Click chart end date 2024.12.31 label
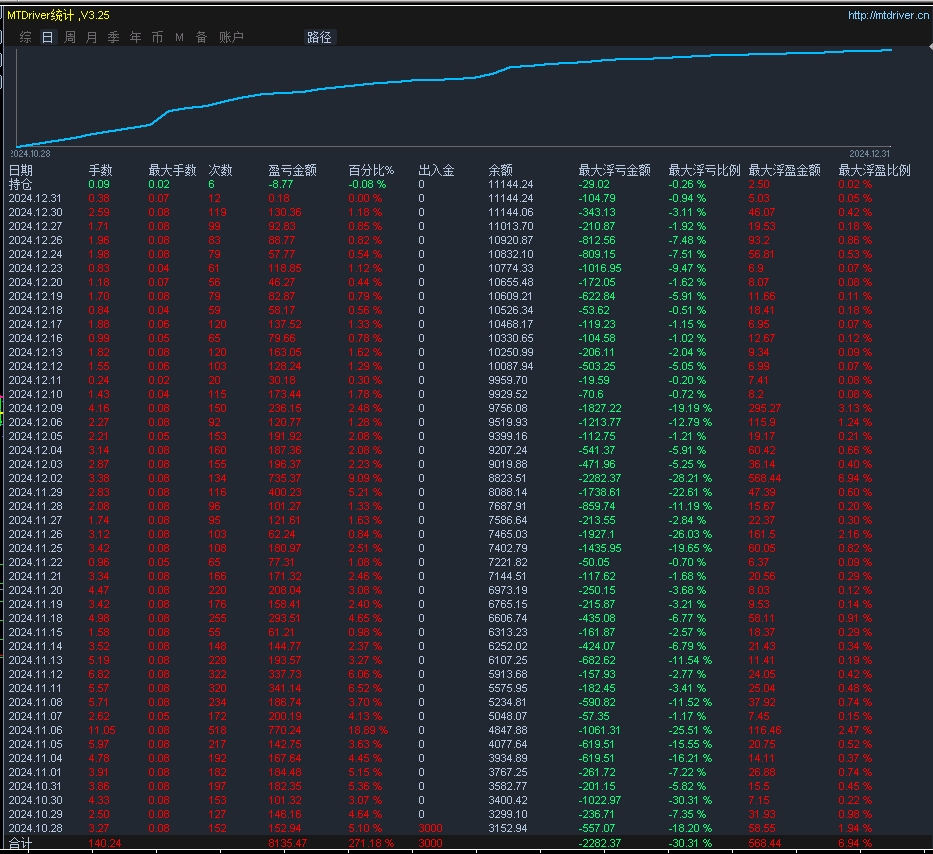 [x=869, y=154]
